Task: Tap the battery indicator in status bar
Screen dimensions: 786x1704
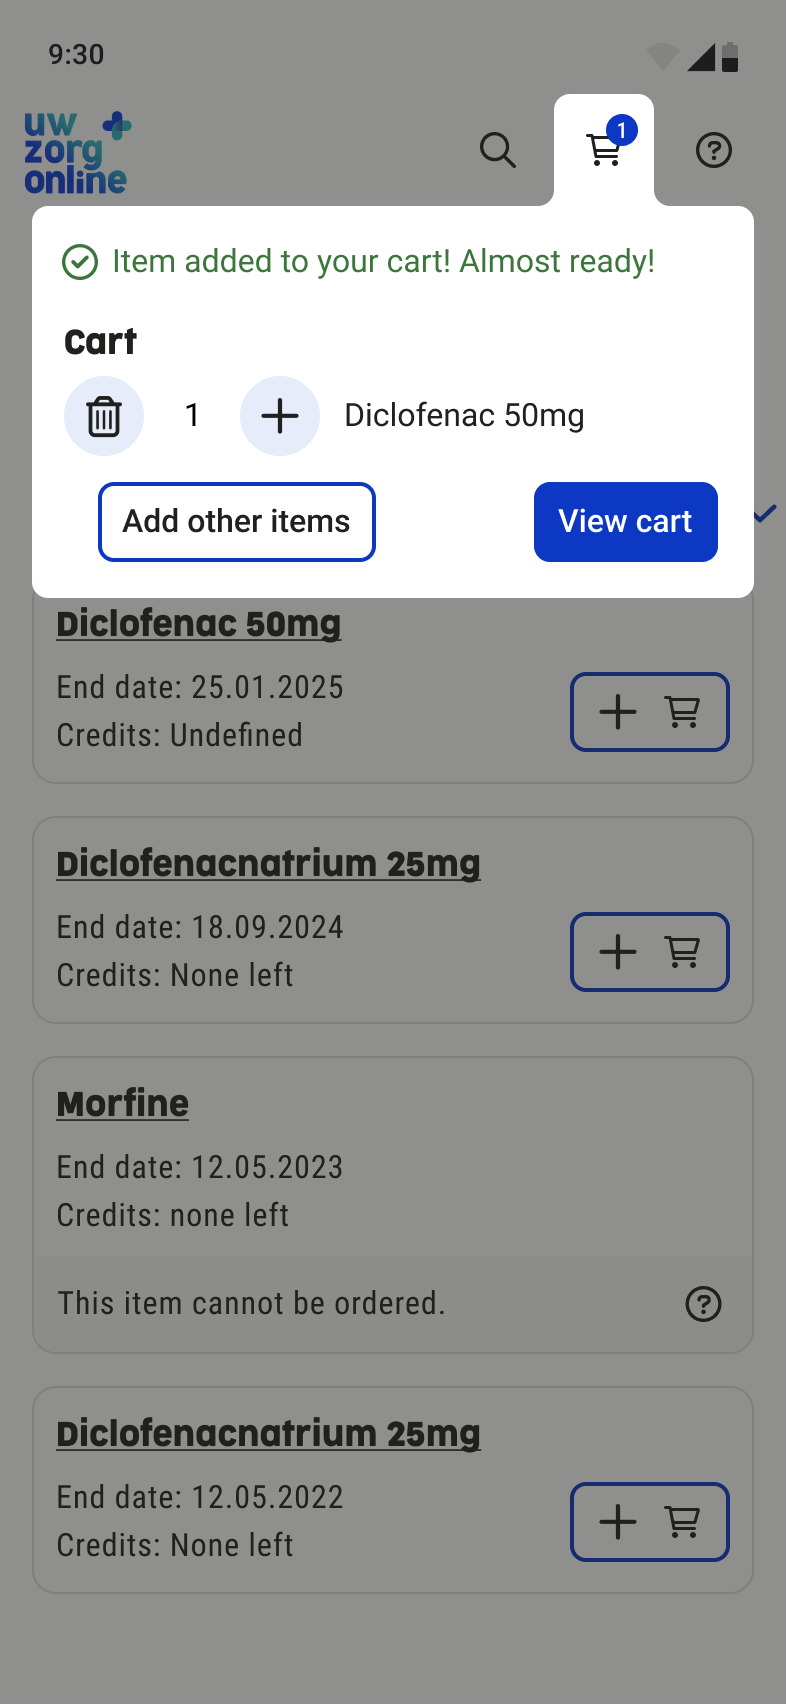Action: [x=730, y=57]
